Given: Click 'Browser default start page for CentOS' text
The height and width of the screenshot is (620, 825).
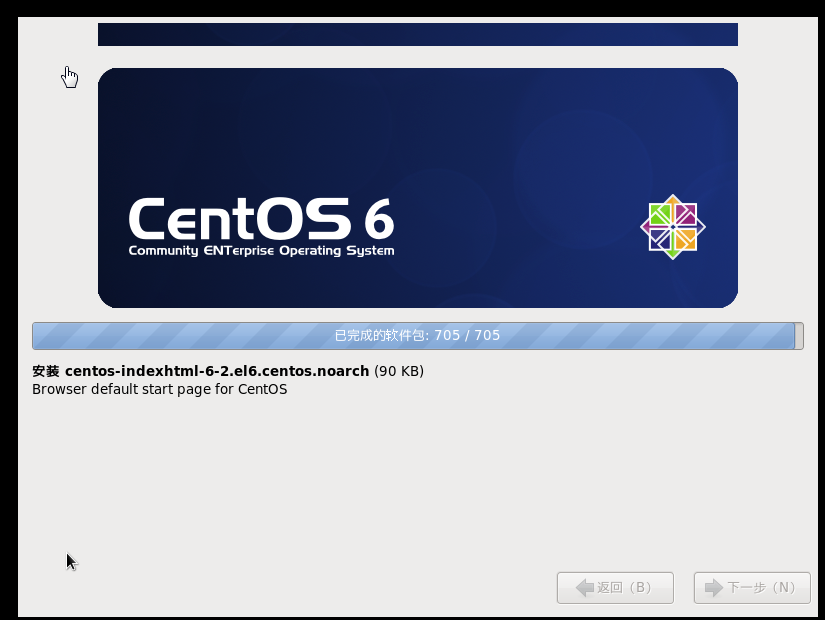Looking at the screenshot, I should 159,389.
